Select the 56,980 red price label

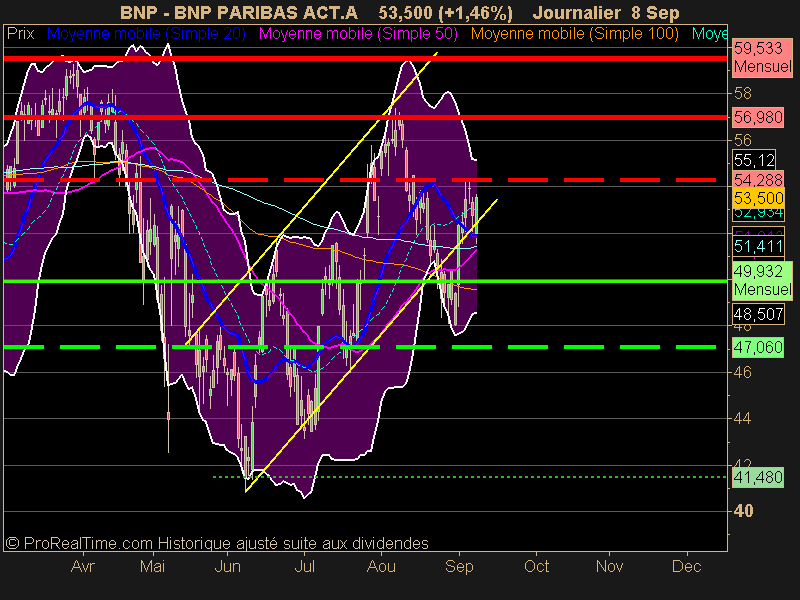758,117
